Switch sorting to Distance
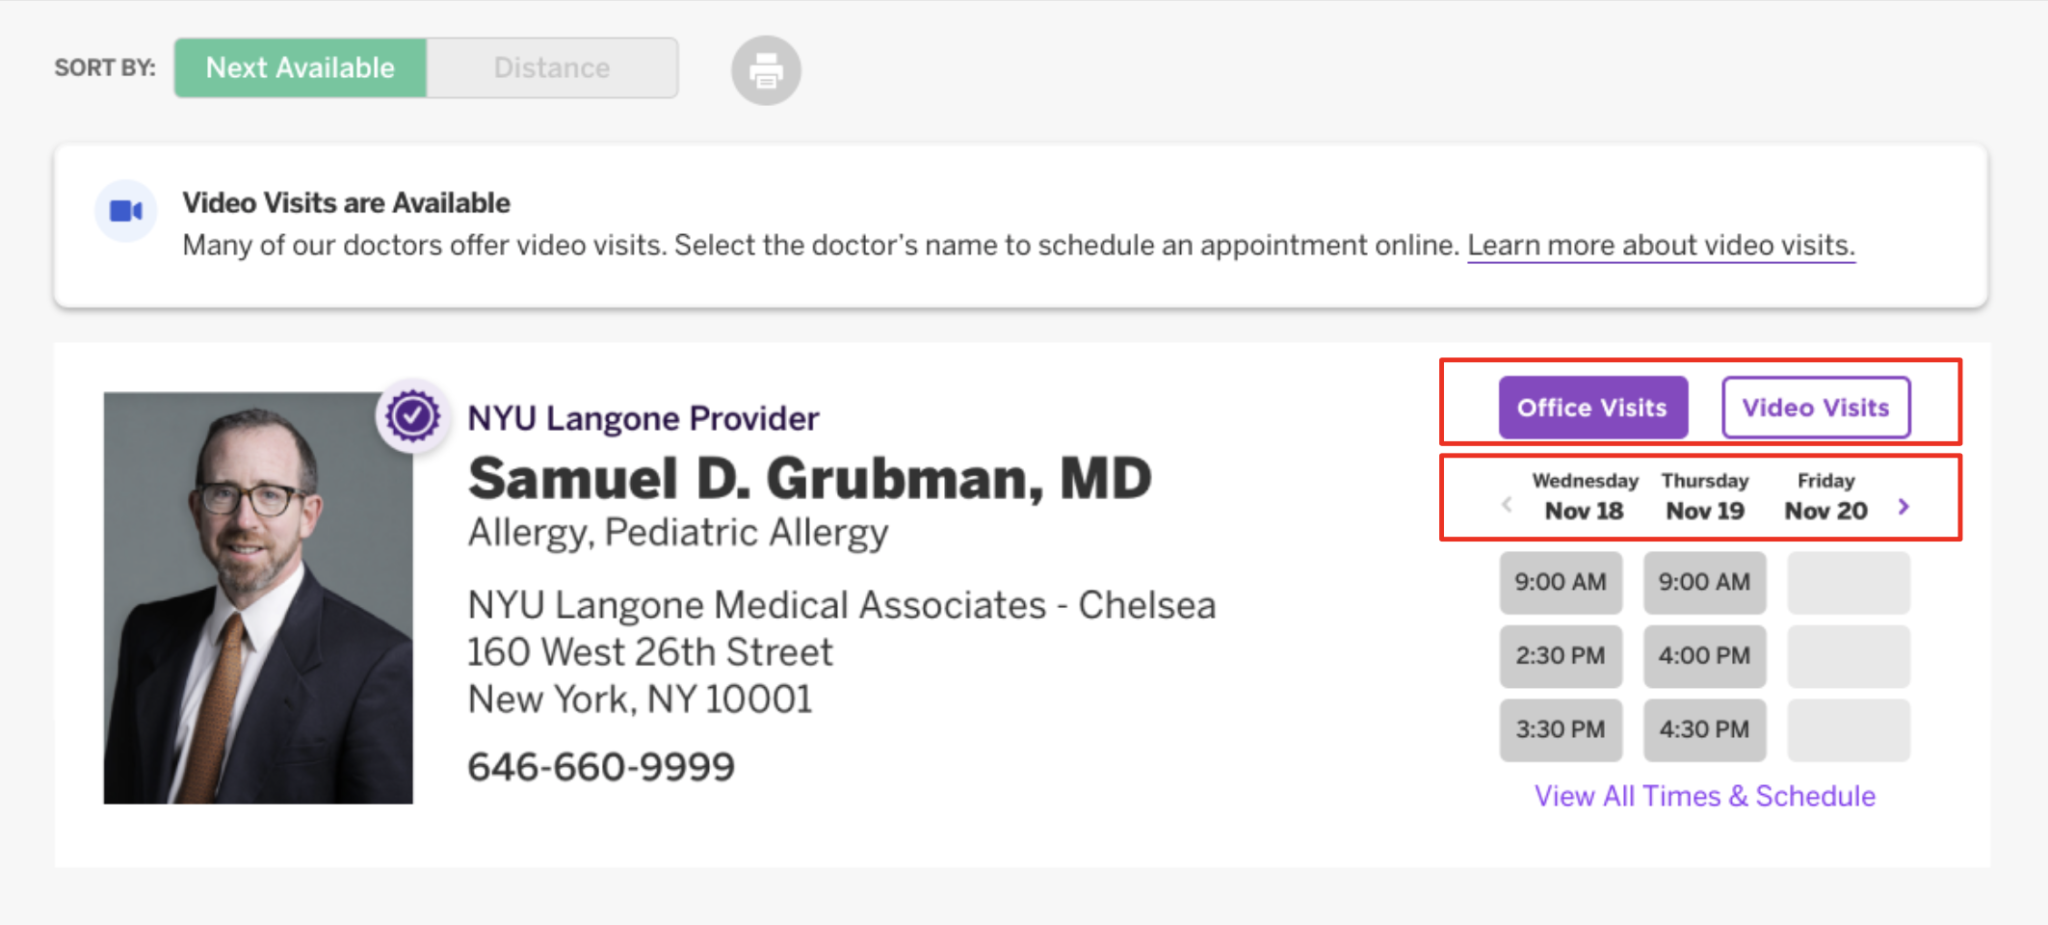The width and height of the screenshot is (2048, 925). coord(551,67)
